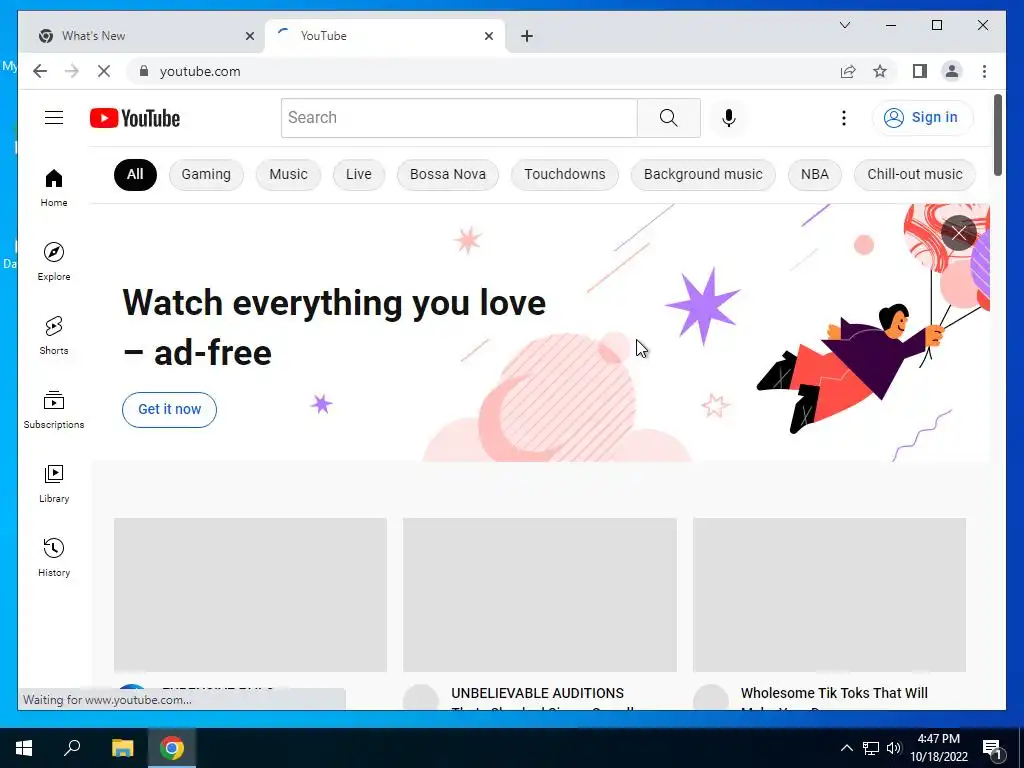Go to Home in the sidebar
Viewport: 1024px width, 768px height.
(54, 187)
